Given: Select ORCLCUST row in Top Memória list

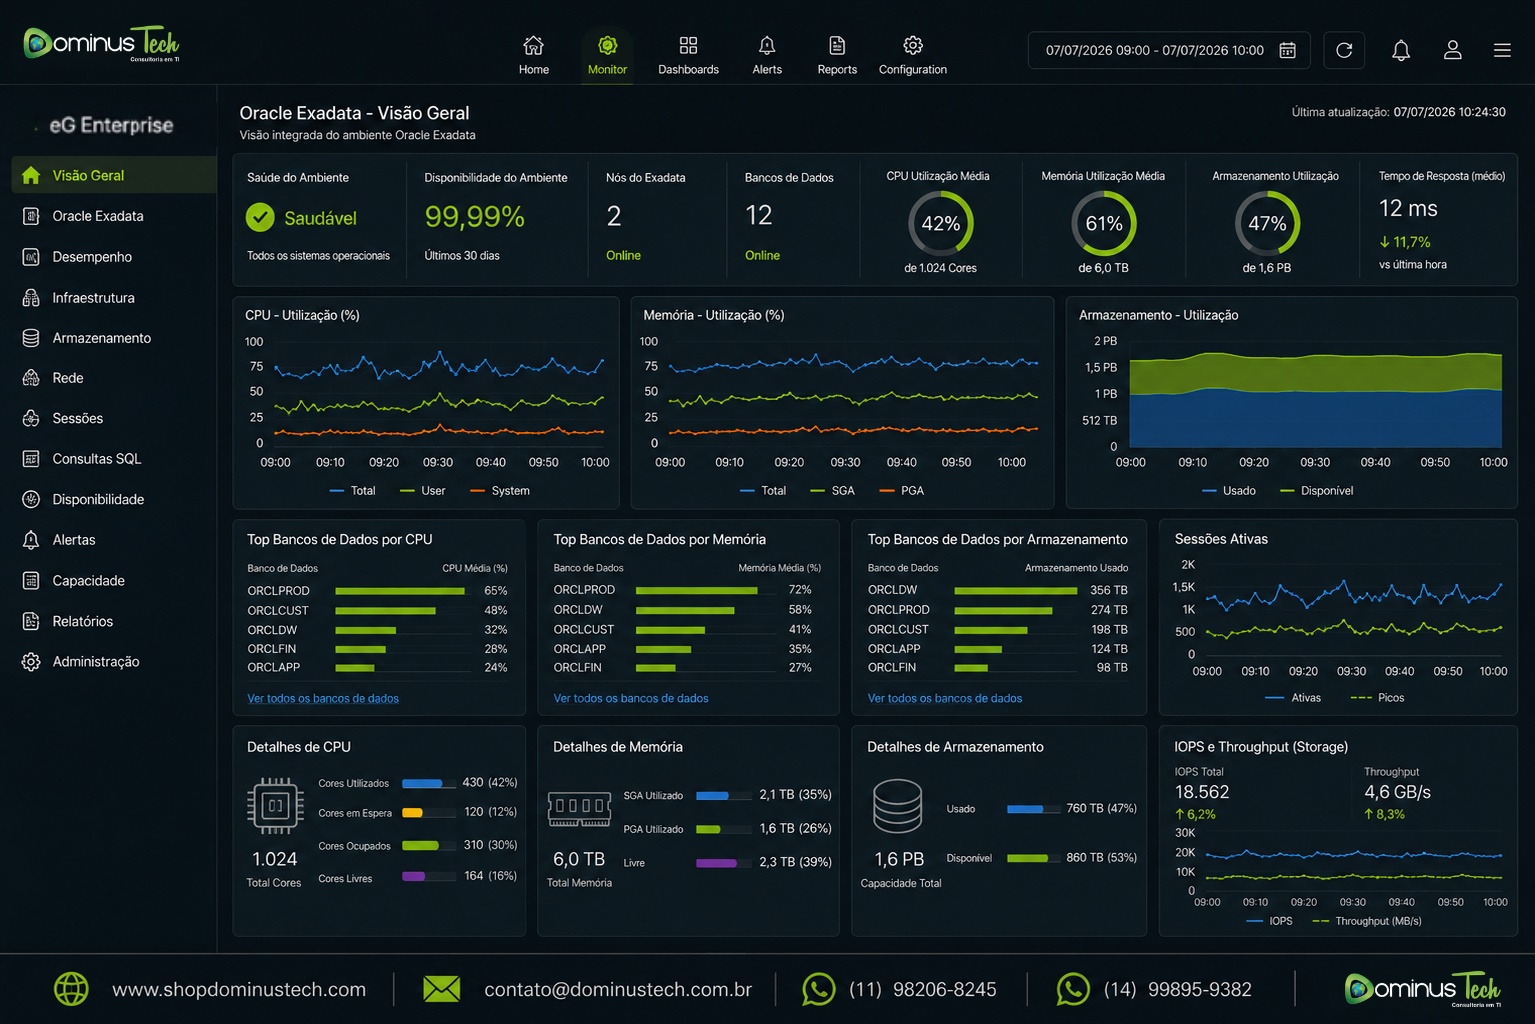Looking at the screenshot, I should pos(683,629).
